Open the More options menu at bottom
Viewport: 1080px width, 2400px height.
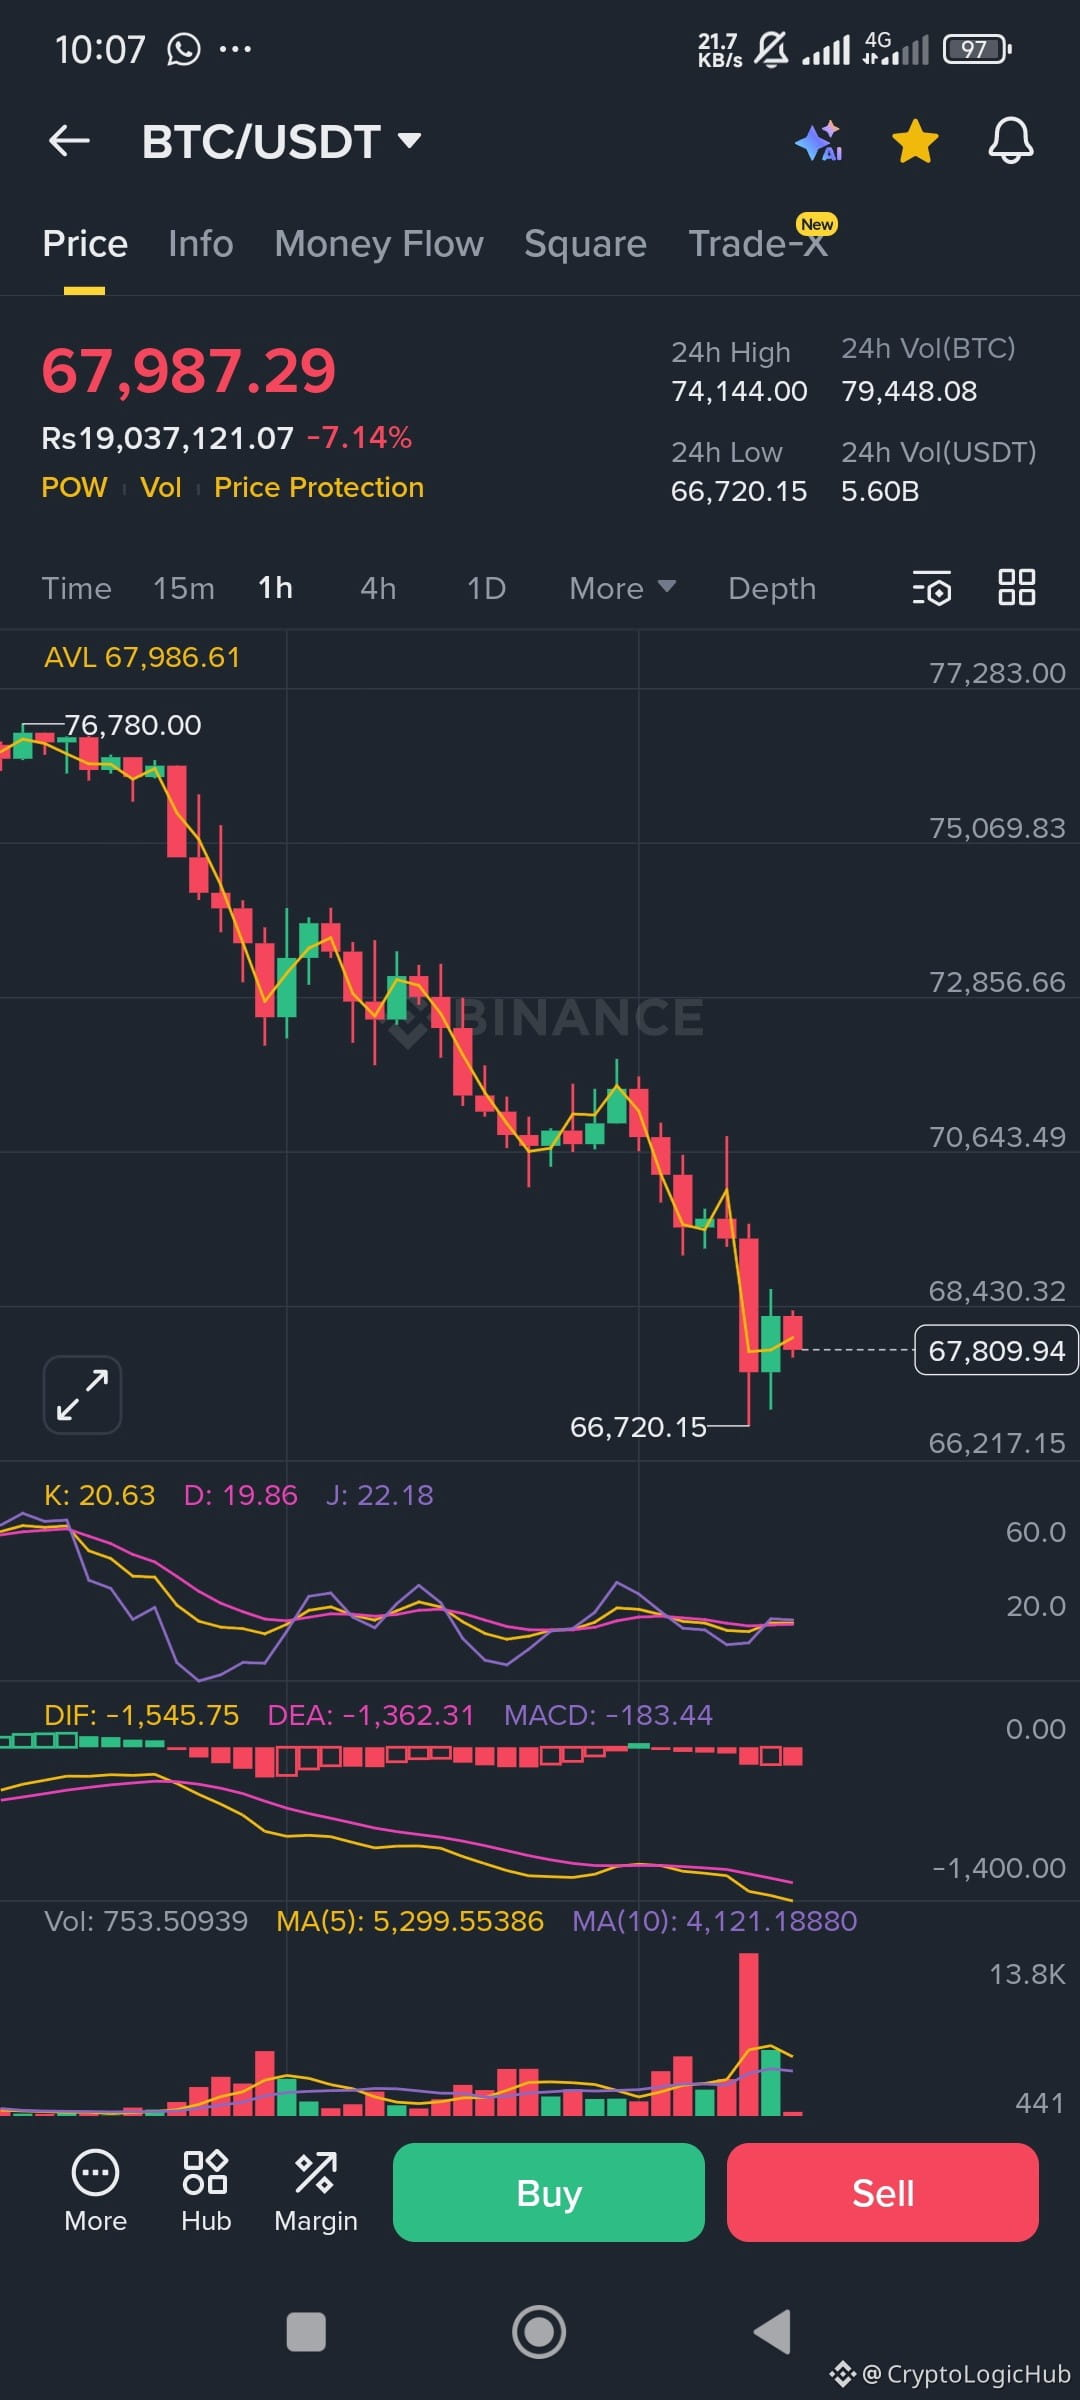tap(95, 2192)
